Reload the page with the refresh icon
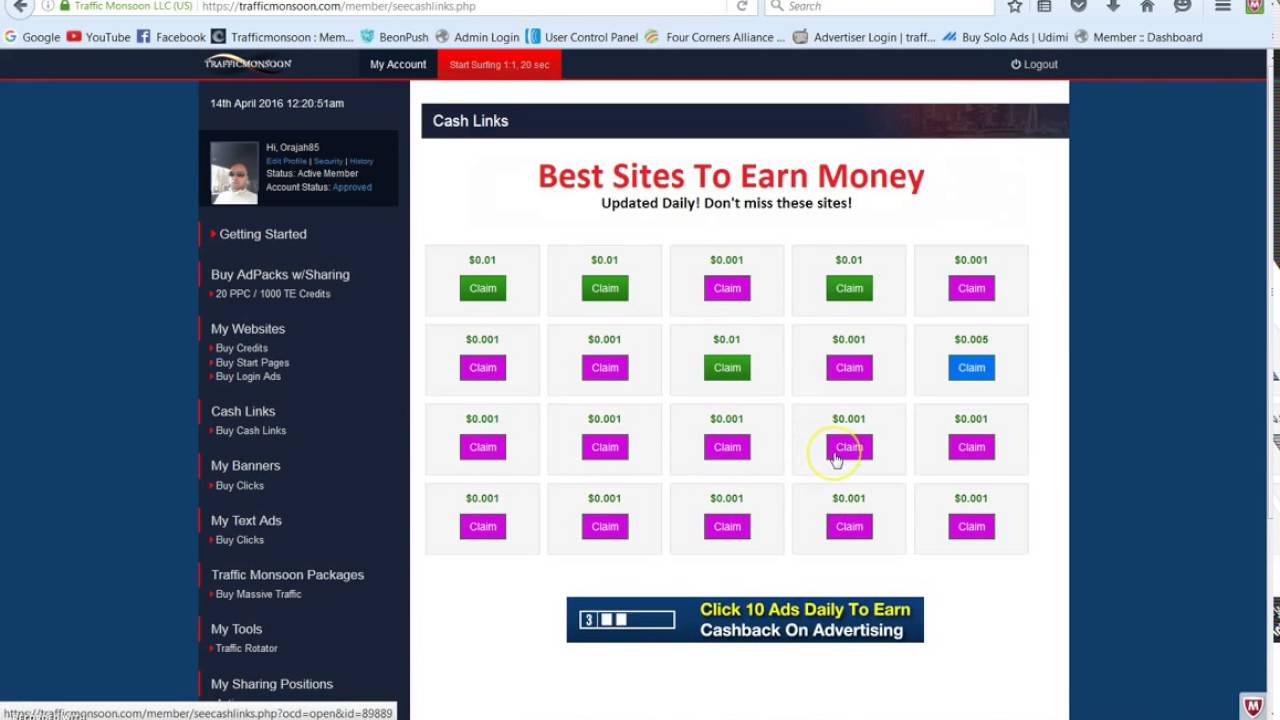 [x=742, y=6]
